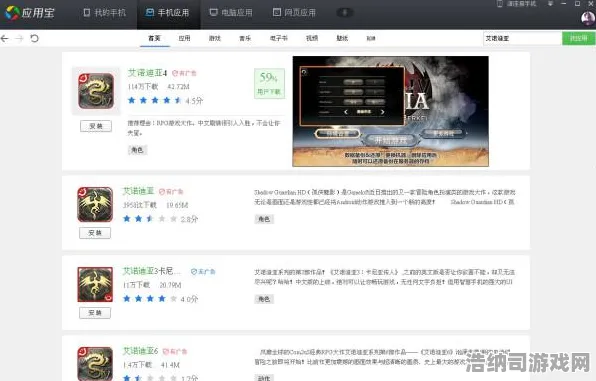Click the 角色 tag under 艾诺迪亚4
The image size is (596, 381).
[x=137, y=150]
